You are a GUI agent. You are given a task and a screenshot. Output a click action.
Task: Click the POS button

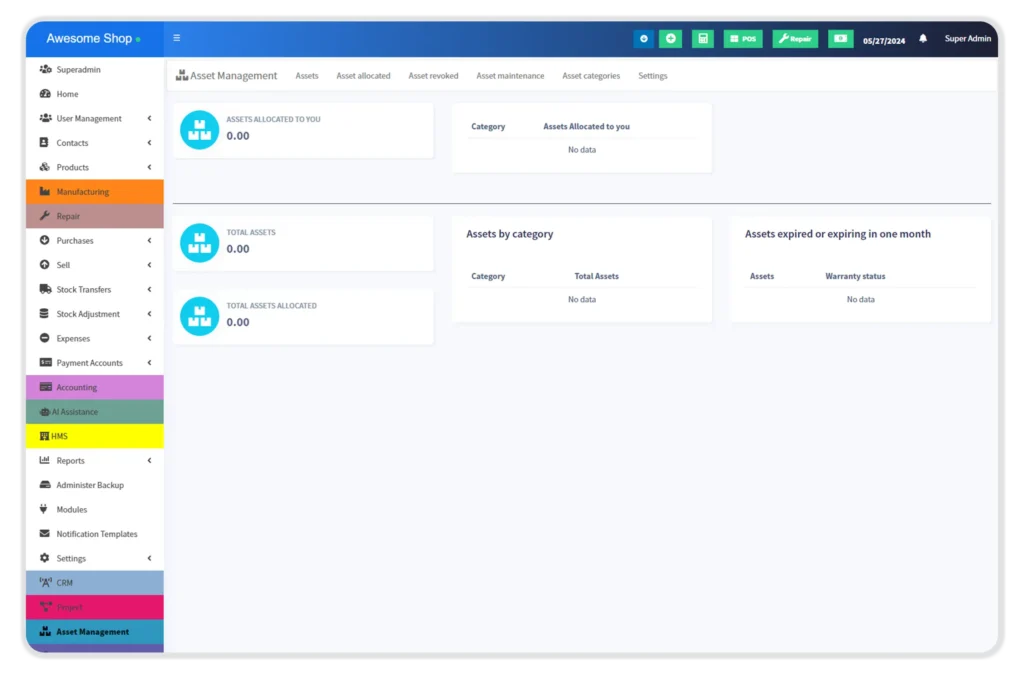tap(743, 39)
